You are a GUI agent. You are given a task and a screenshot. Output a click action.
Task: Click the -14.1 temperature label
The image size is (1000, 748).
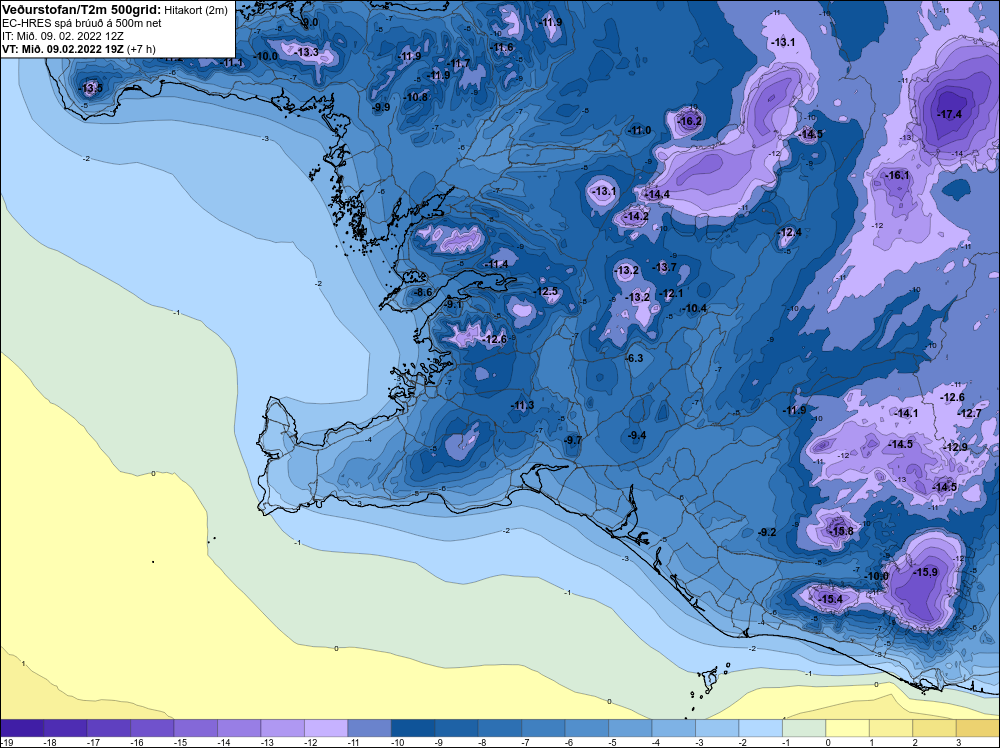pyautogui.click(x=906, y=413)
